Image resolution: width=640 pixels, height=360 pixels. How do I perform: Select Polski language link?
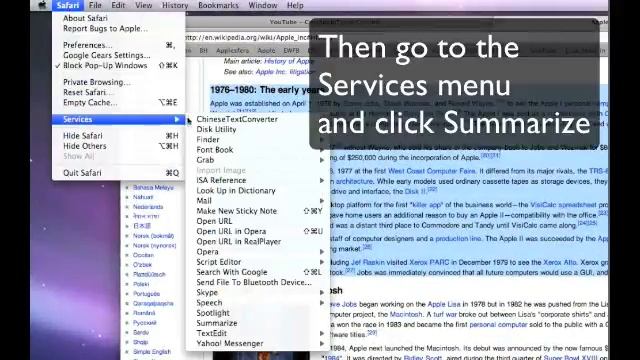(141, 284)
